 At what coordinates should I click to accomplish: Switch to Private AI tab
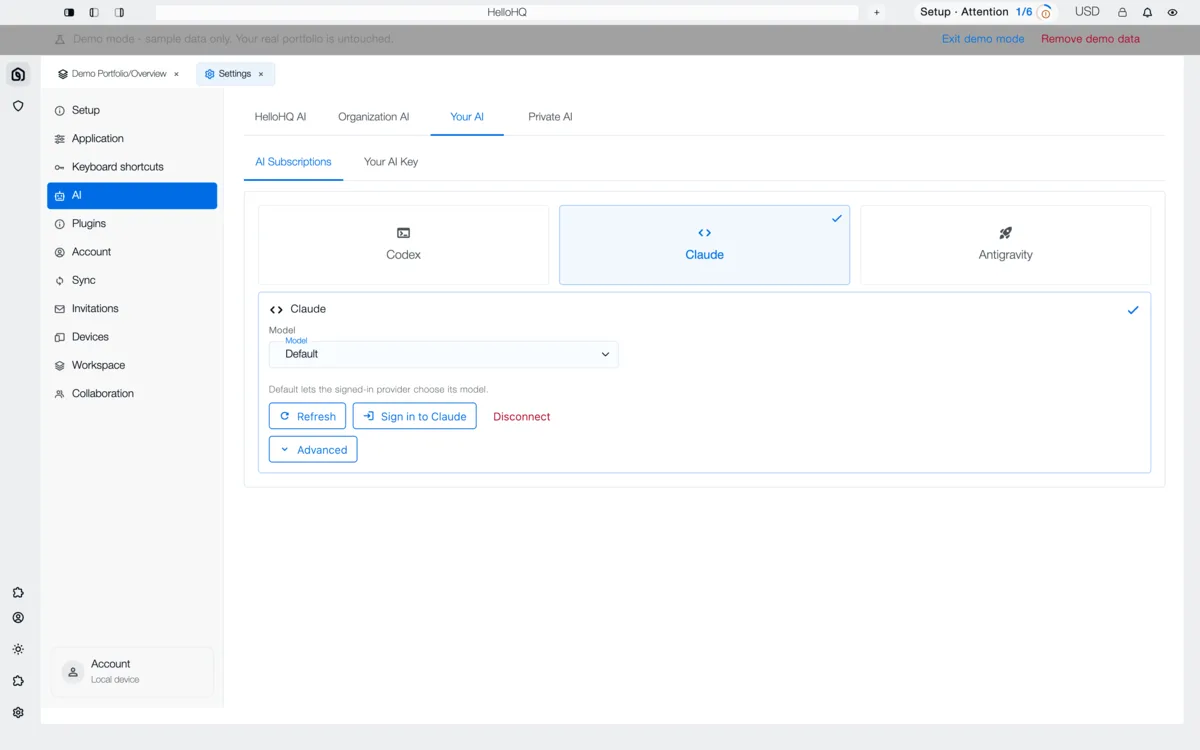(550, 117)
